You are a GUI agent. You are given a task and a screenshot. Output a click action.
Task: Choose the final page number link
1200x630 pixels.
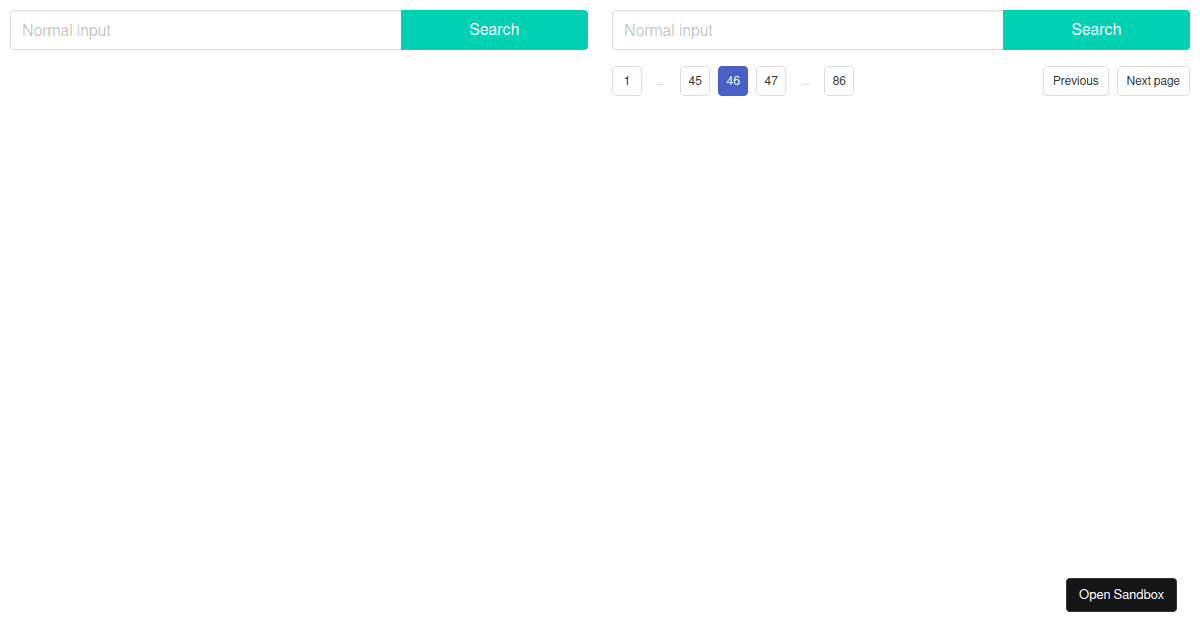(x=839, y=81)
